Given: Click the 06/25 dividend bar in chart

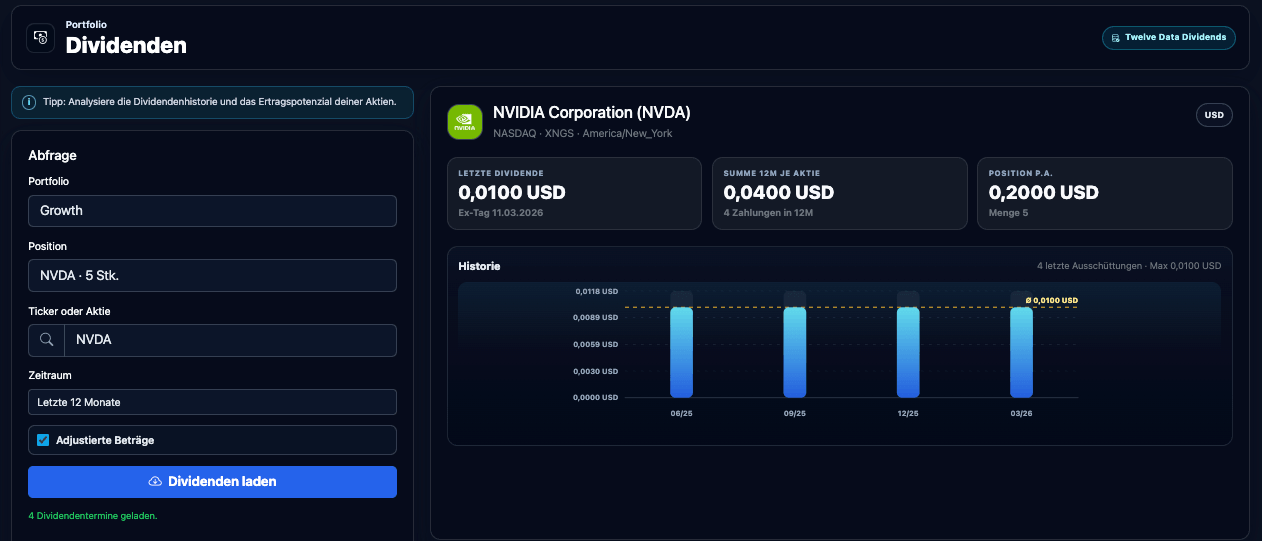Looking at the screenshot, I should tap(681, 352).
